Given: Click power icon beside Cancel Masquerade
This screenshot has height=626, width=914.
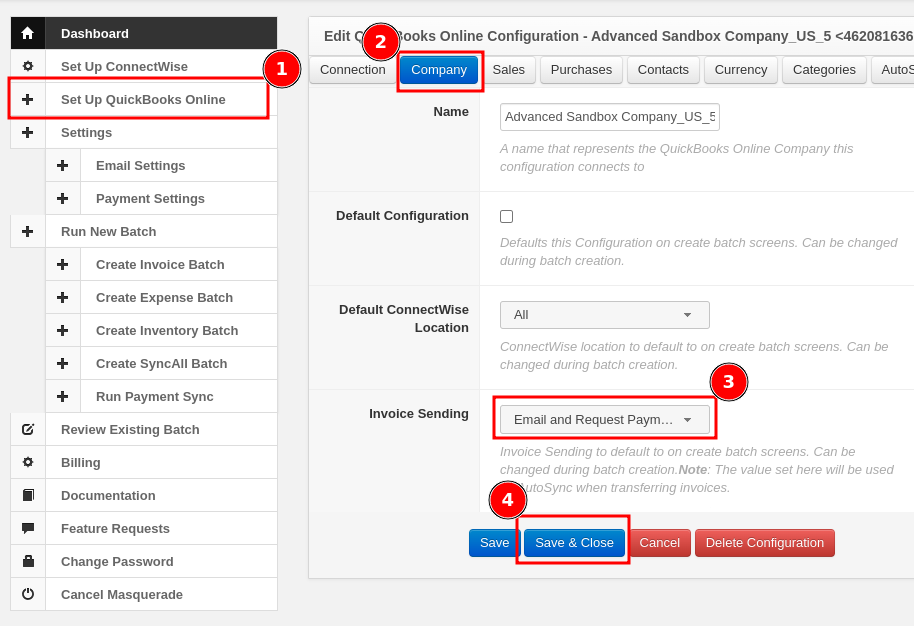Looking at the screenshot, I should click(x=27, y=595).
